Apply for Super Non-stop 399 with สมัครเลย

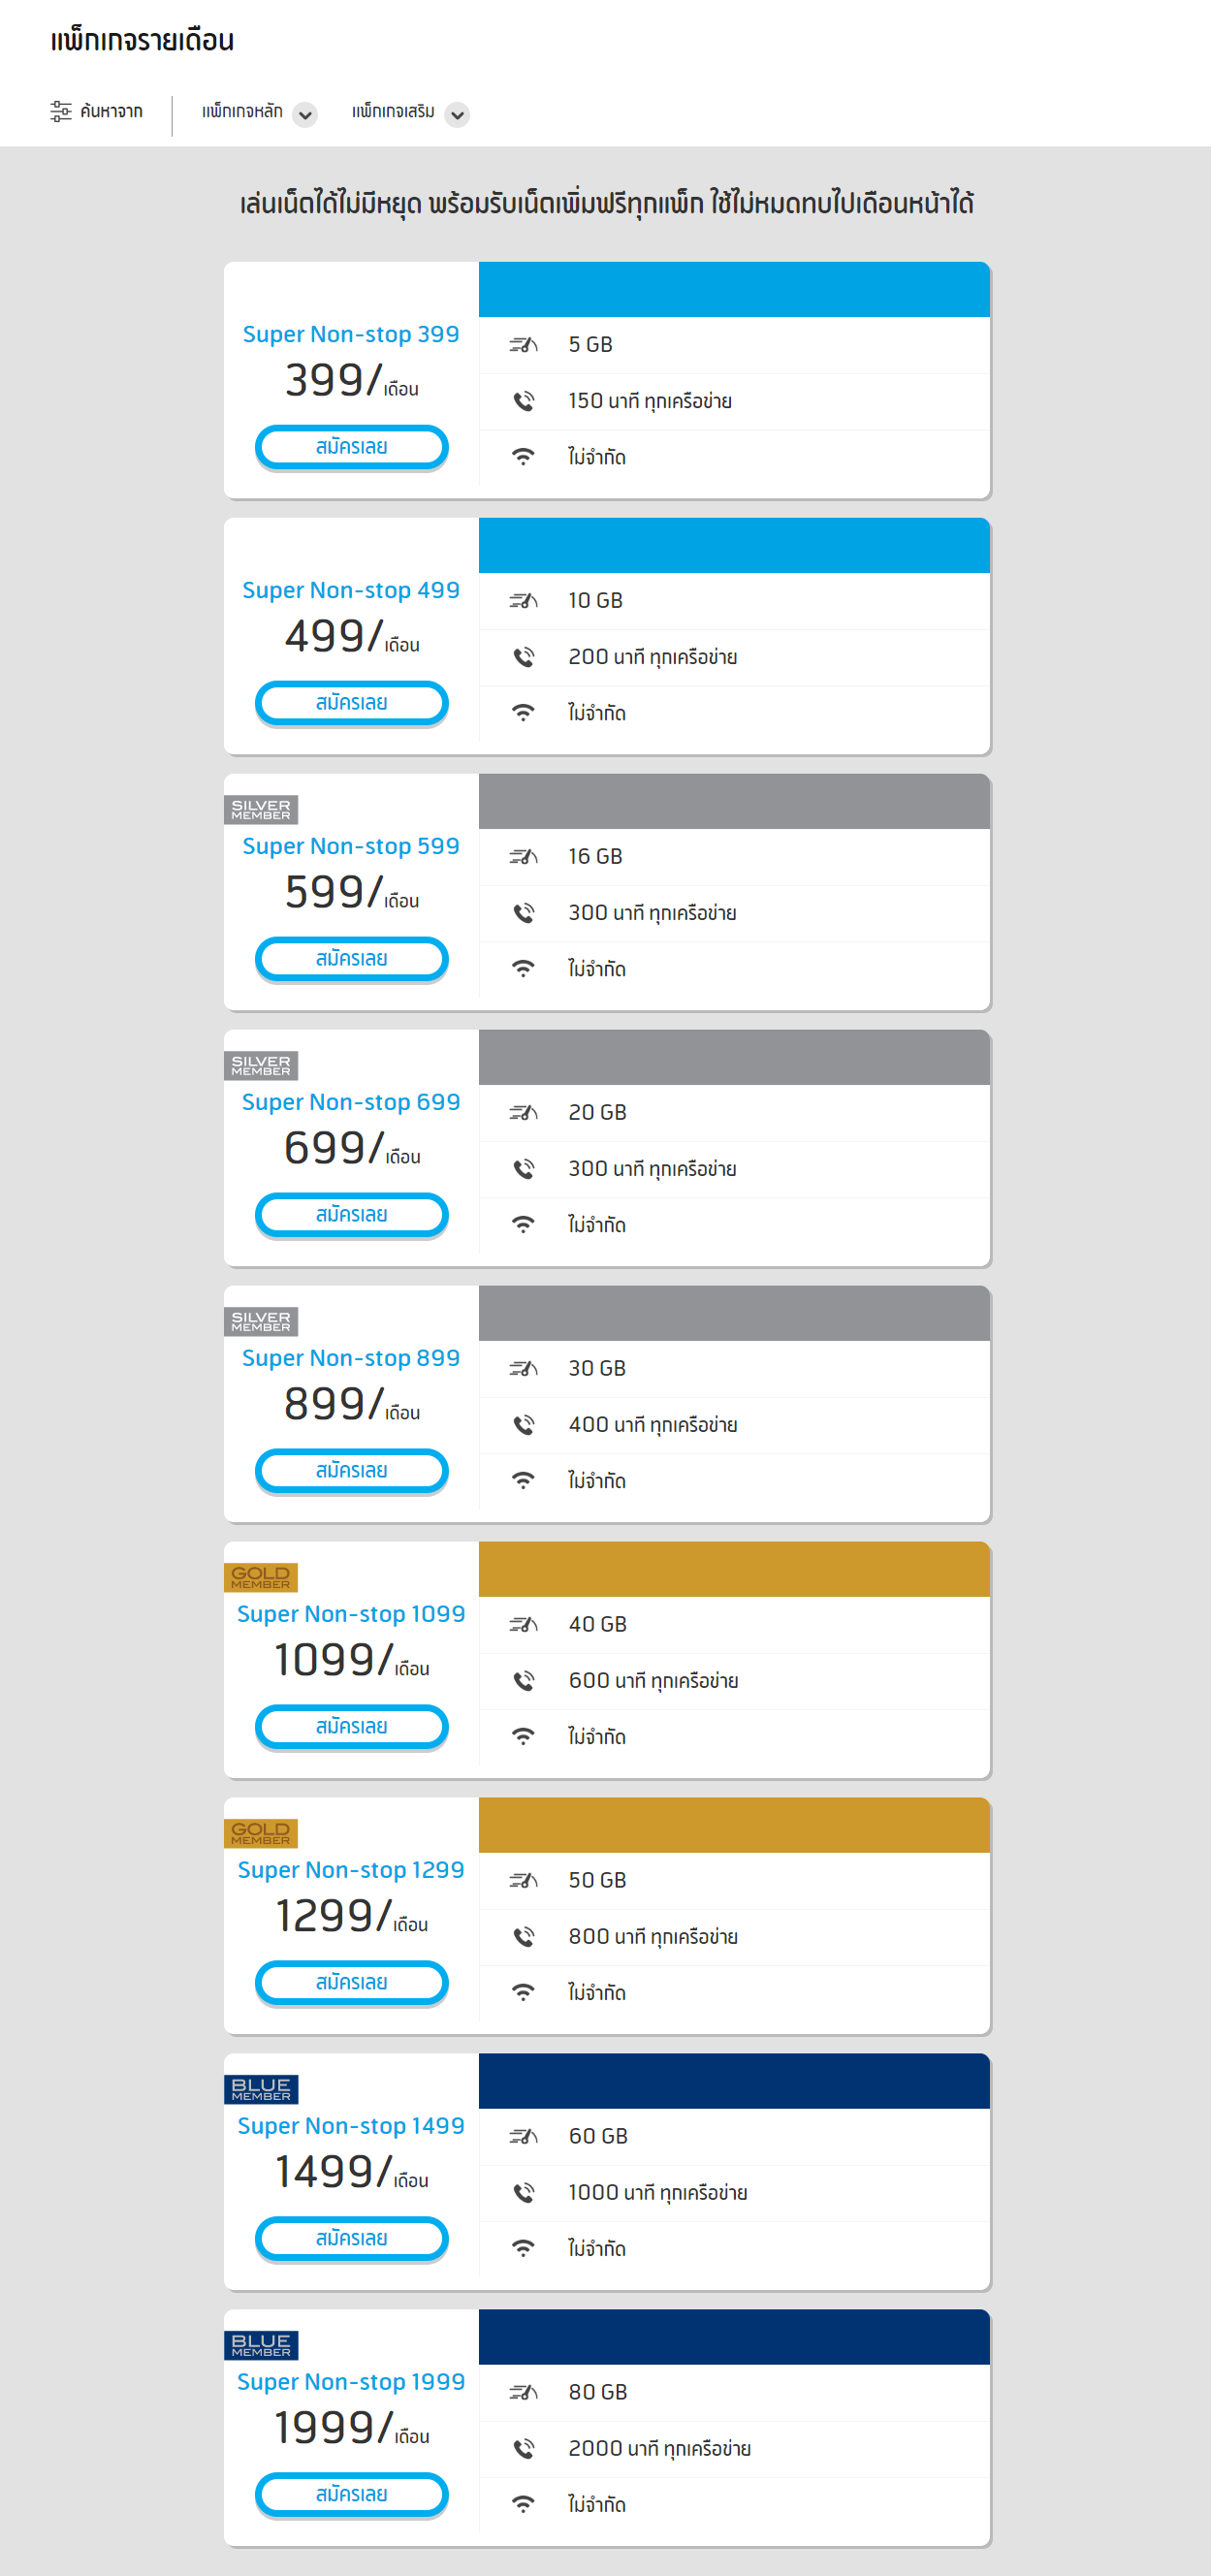pos(352,447)
